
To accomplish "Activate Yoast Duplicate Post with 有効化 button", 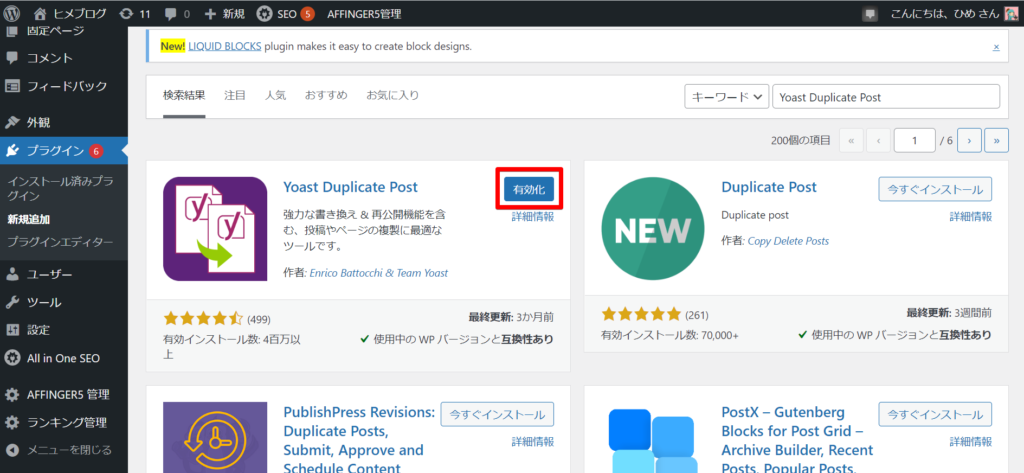I will point(529,189).
